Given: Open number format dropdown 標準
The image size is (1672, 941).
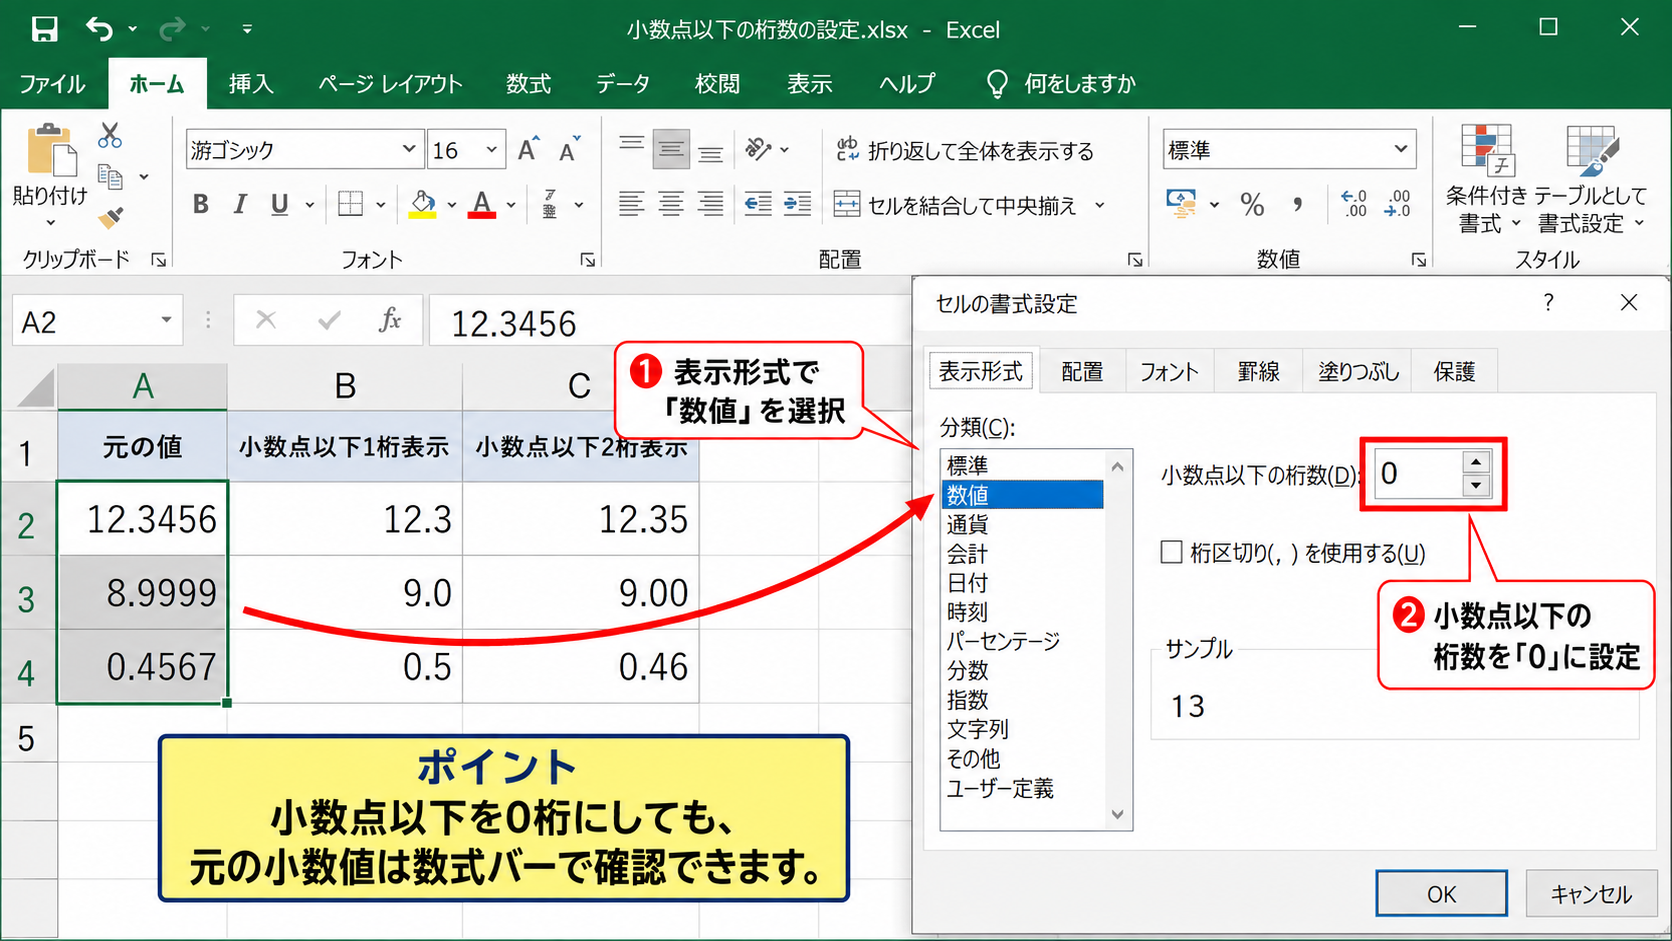Looking at the screenshot, I should (x=1401, y=149).
